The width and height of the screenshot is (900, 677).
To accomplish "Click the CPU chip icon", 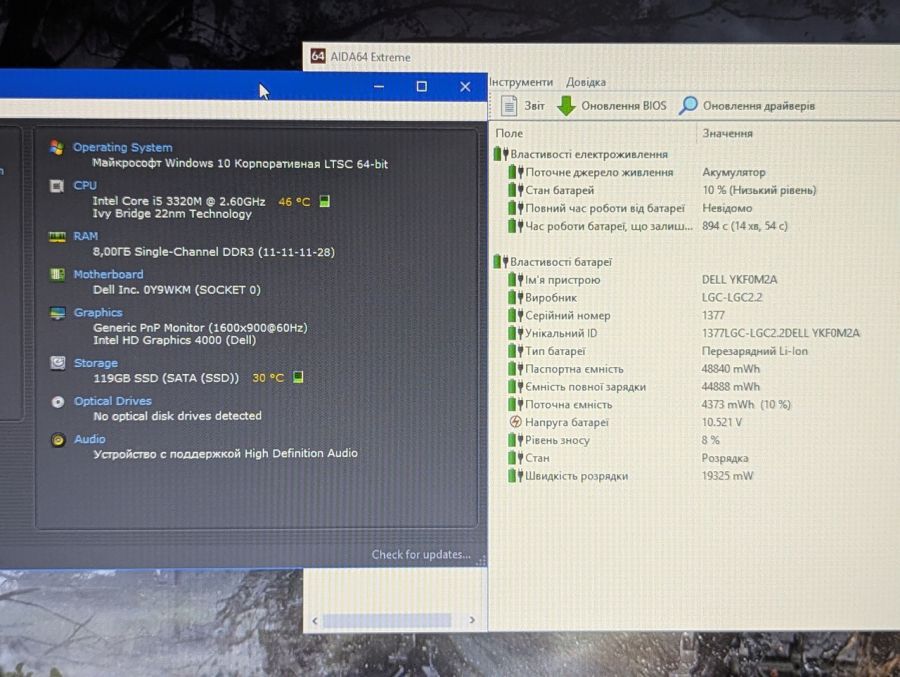I will pos(56,186).
